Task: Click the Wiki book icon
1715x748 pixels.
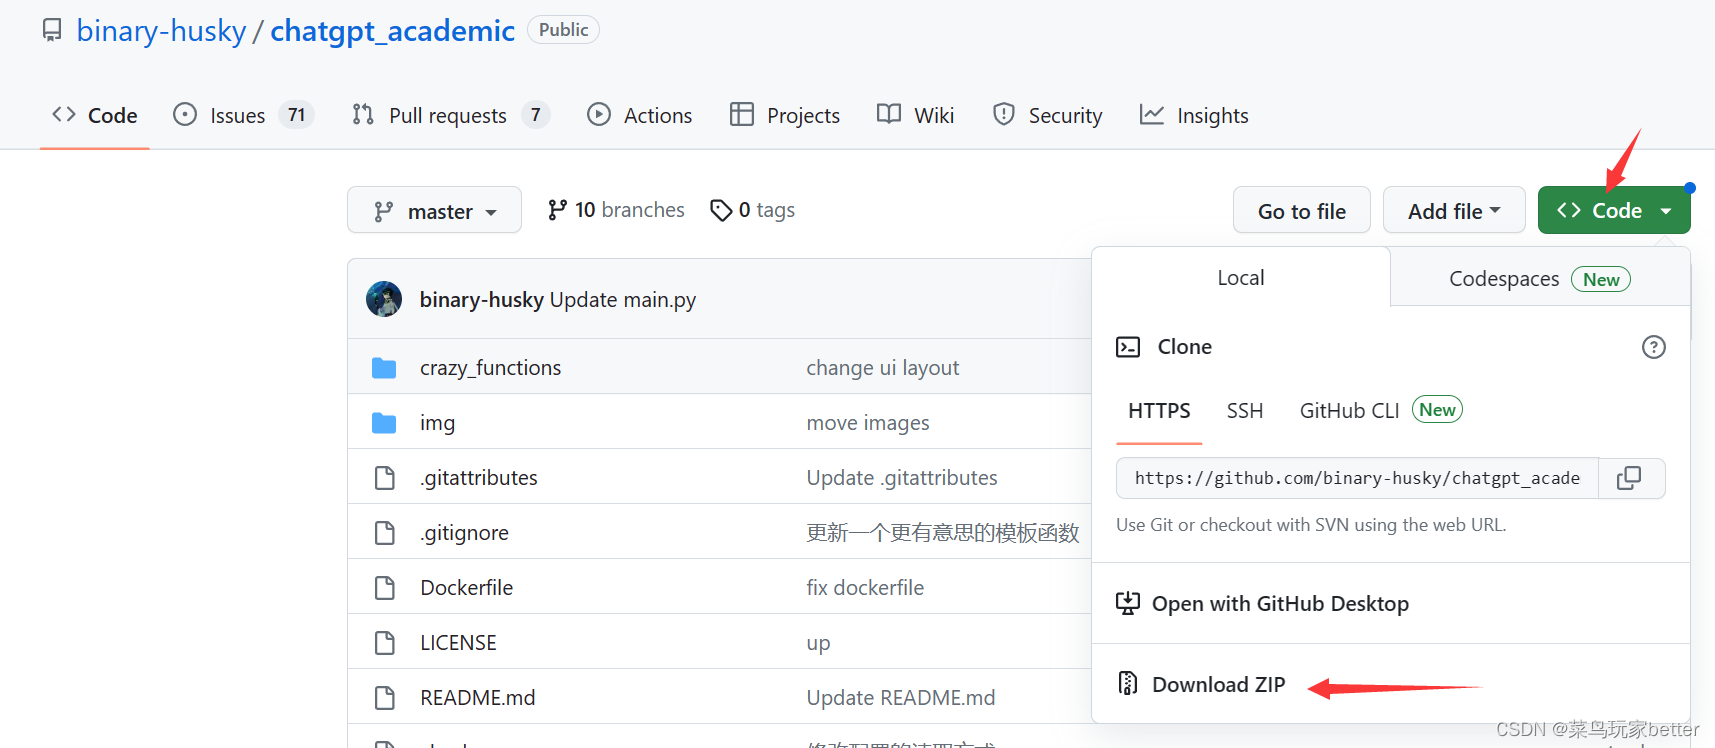Action: (889, 114)
